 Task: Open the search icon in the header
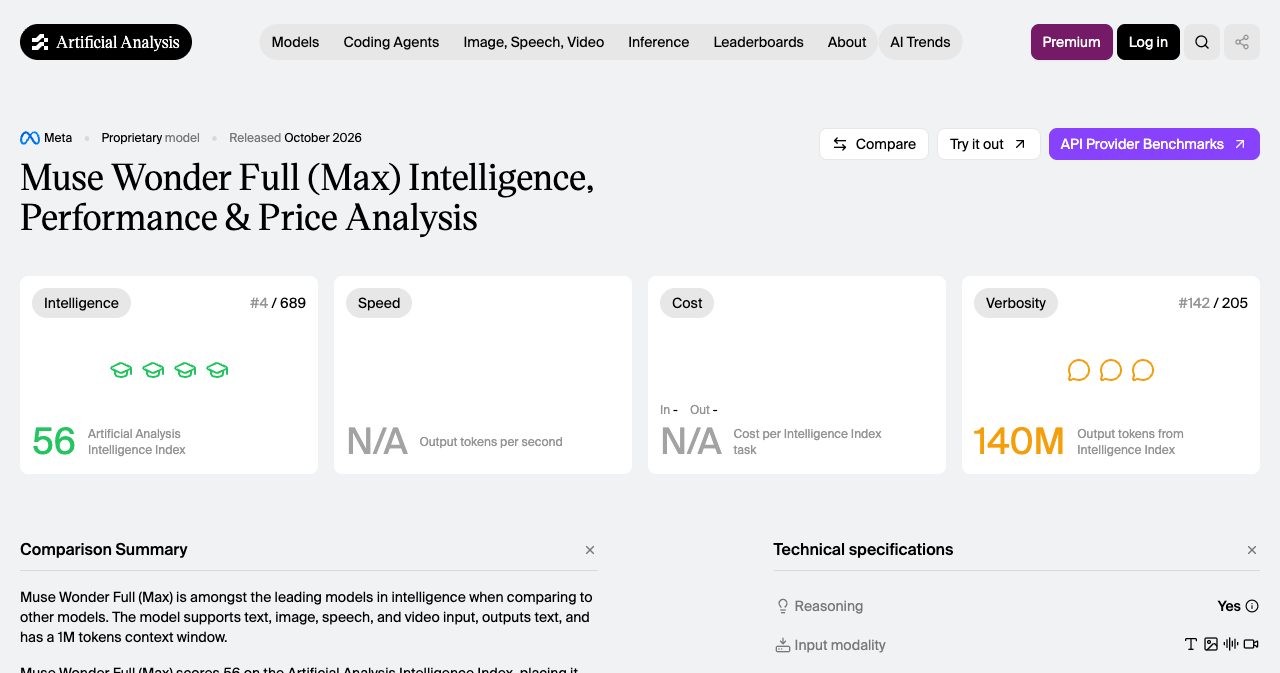[x=1202, y=42]
